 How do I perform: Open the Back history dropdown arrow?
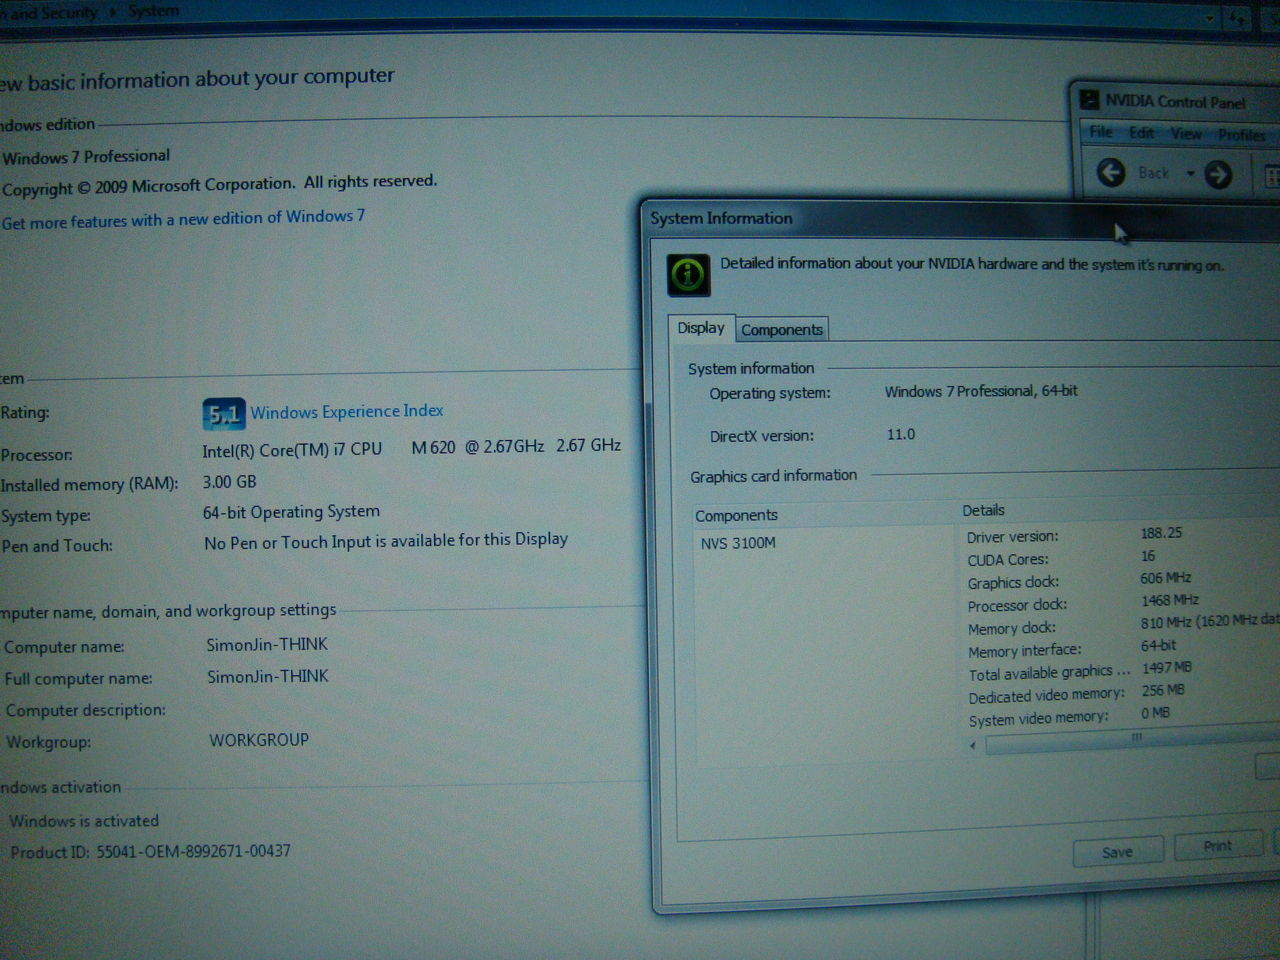pos(1190,174)
